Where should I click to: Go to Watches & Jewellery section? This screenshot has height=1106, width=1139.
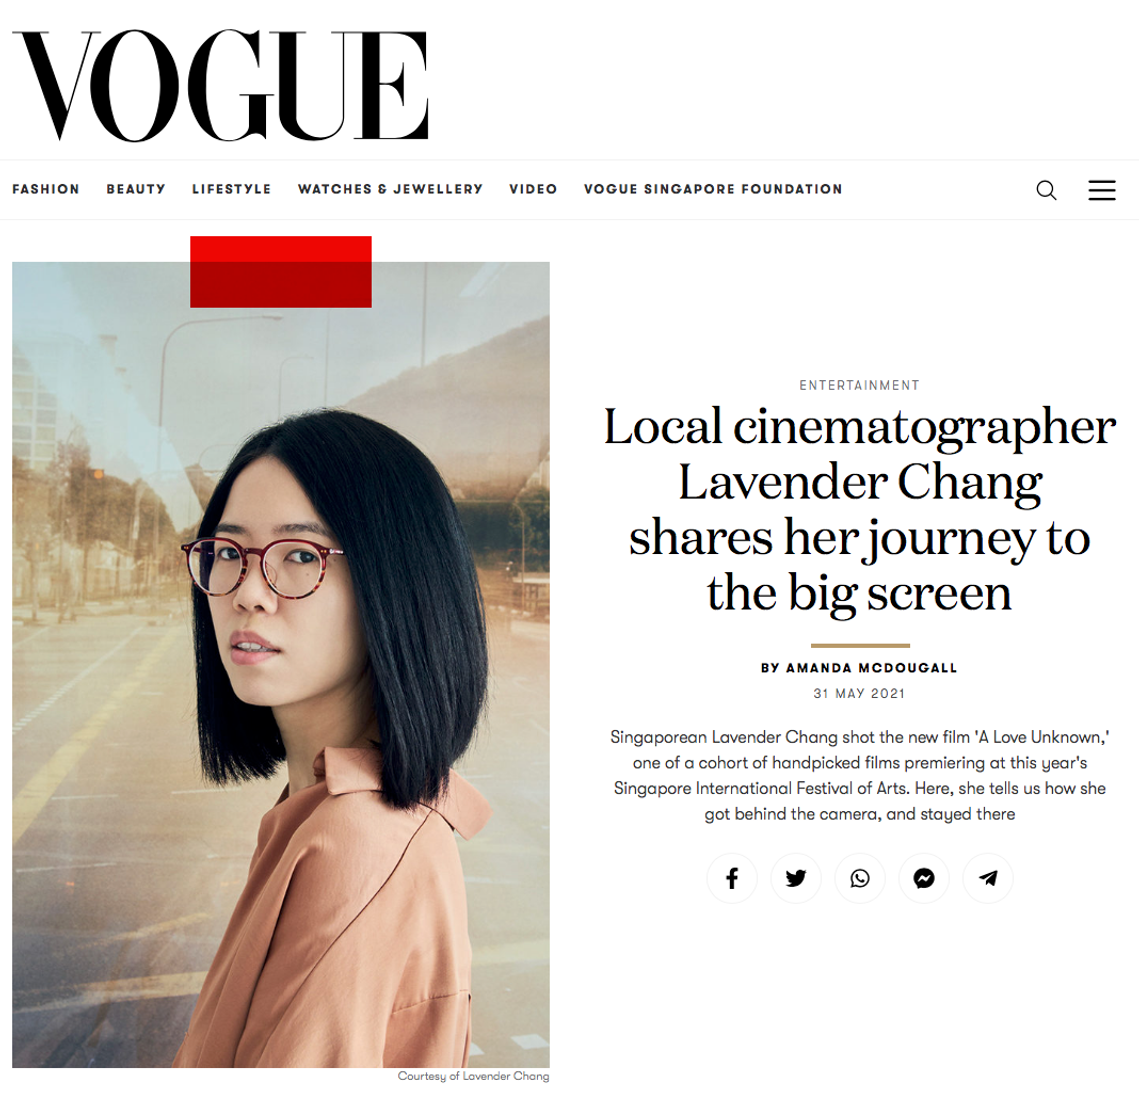click(390, 189)
